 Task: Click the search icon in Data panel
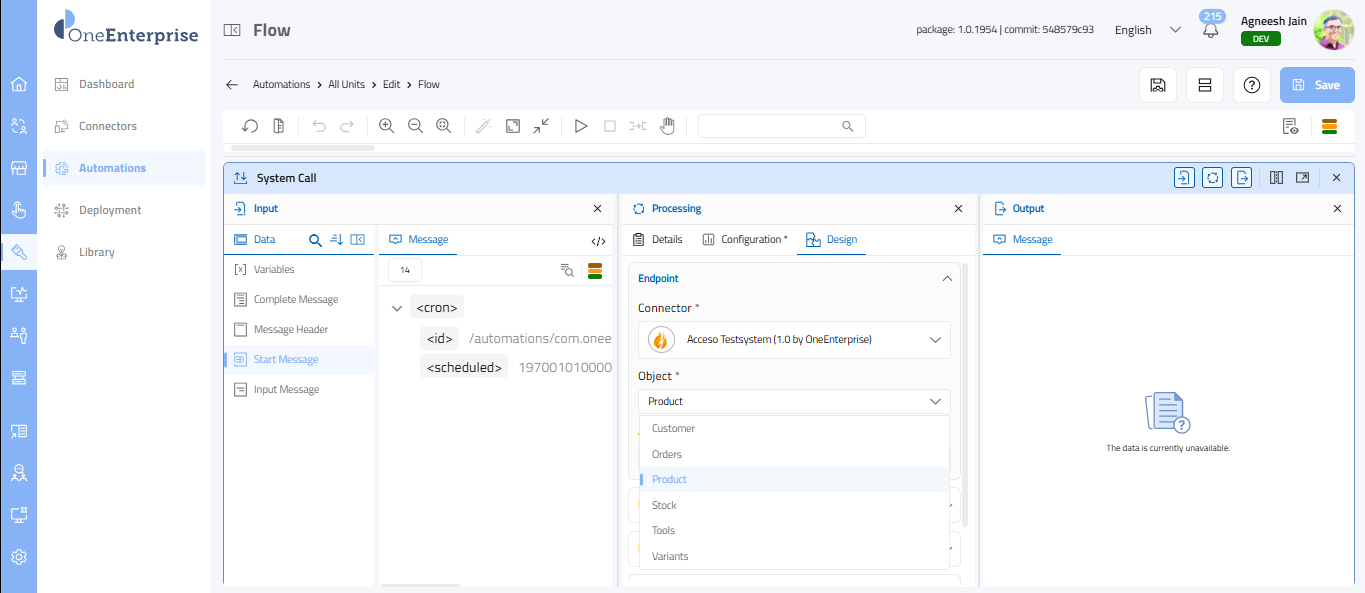(315, 240)
